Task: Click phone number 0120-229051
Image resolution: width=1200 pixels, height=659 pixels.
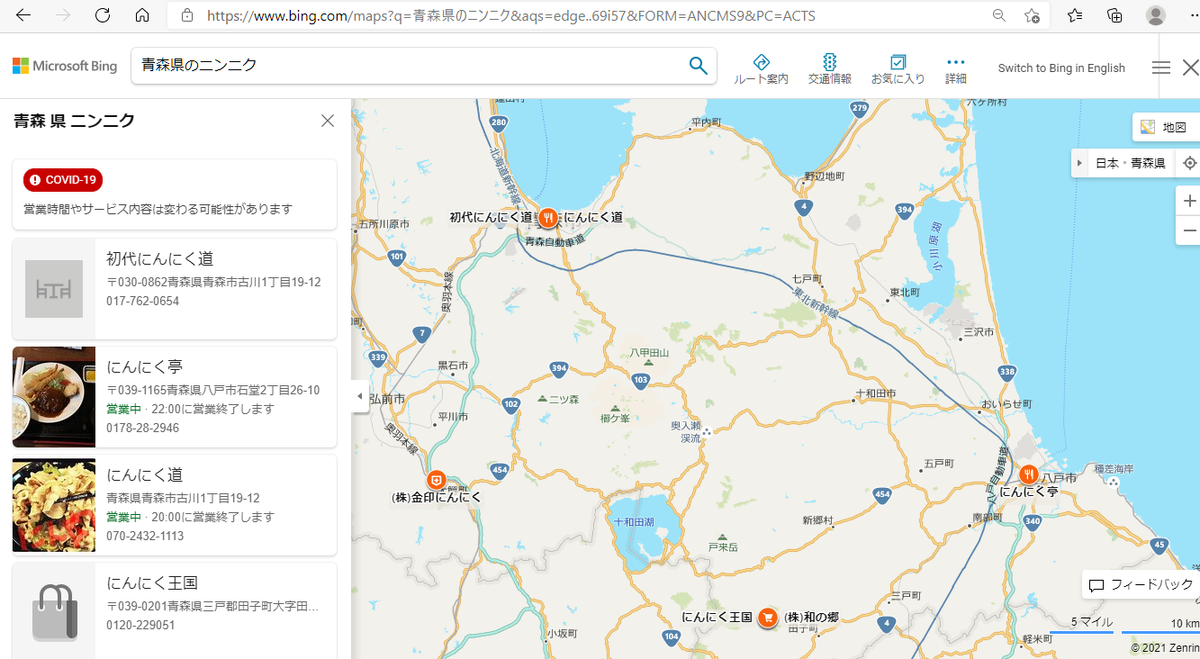Action: tap(141, 625)
